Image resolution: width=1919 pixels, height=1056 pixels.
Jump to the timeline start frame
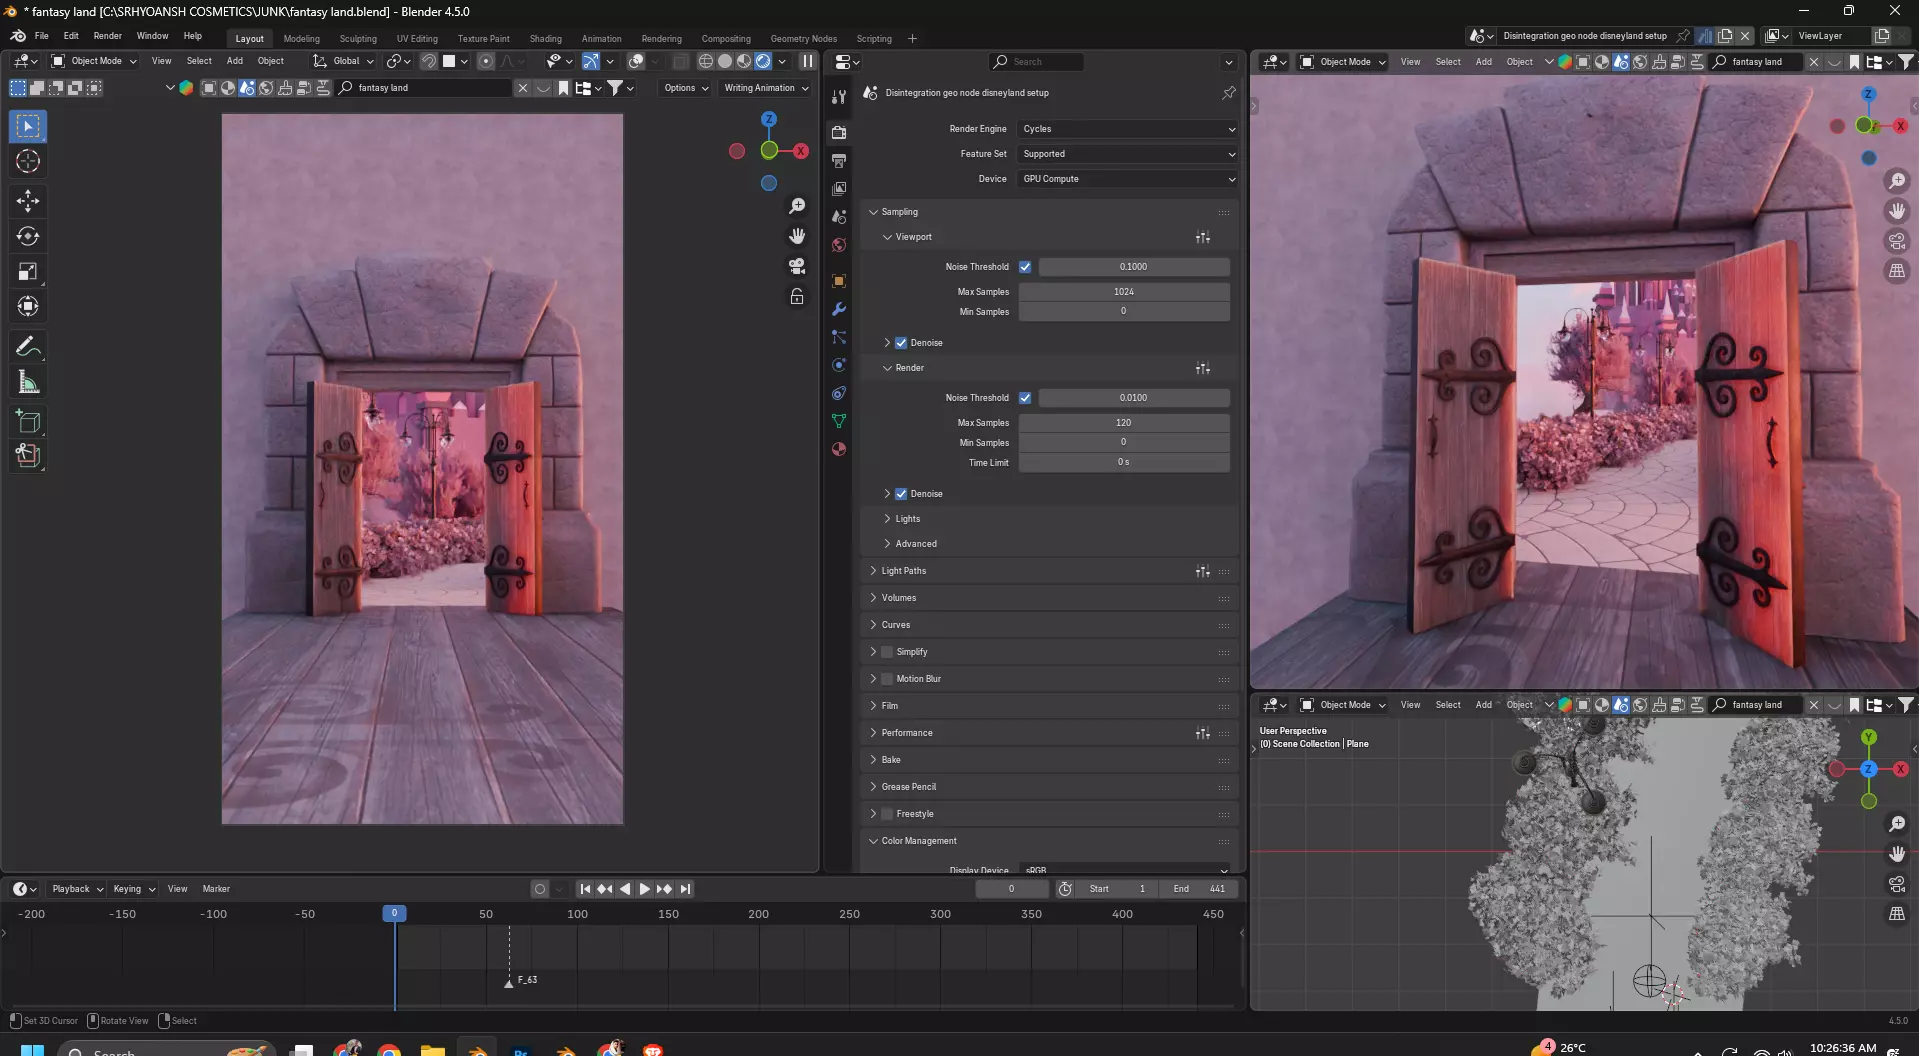[x=585, y=889]
